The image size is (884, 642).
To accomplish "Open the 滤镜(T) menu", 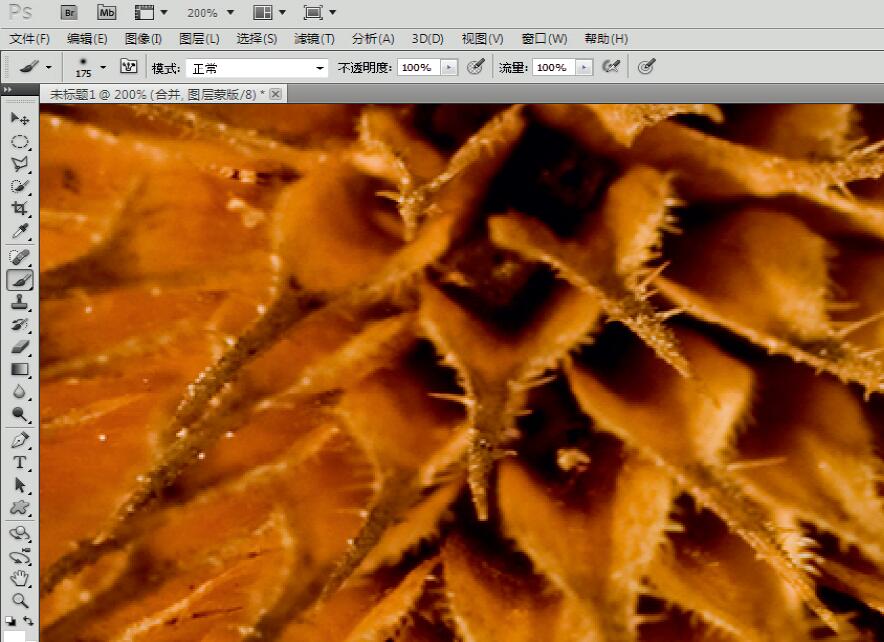I will 314,39.
